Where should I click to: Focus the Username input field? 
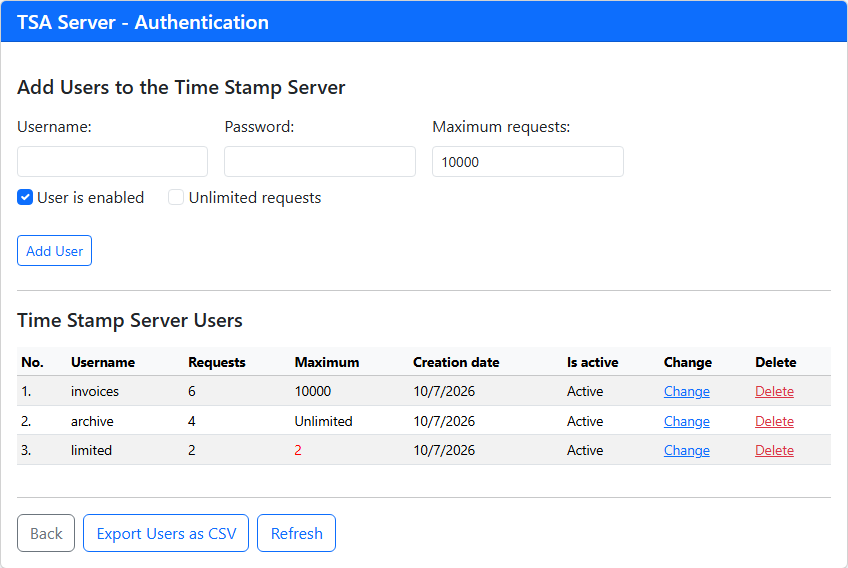click(112, 161)
